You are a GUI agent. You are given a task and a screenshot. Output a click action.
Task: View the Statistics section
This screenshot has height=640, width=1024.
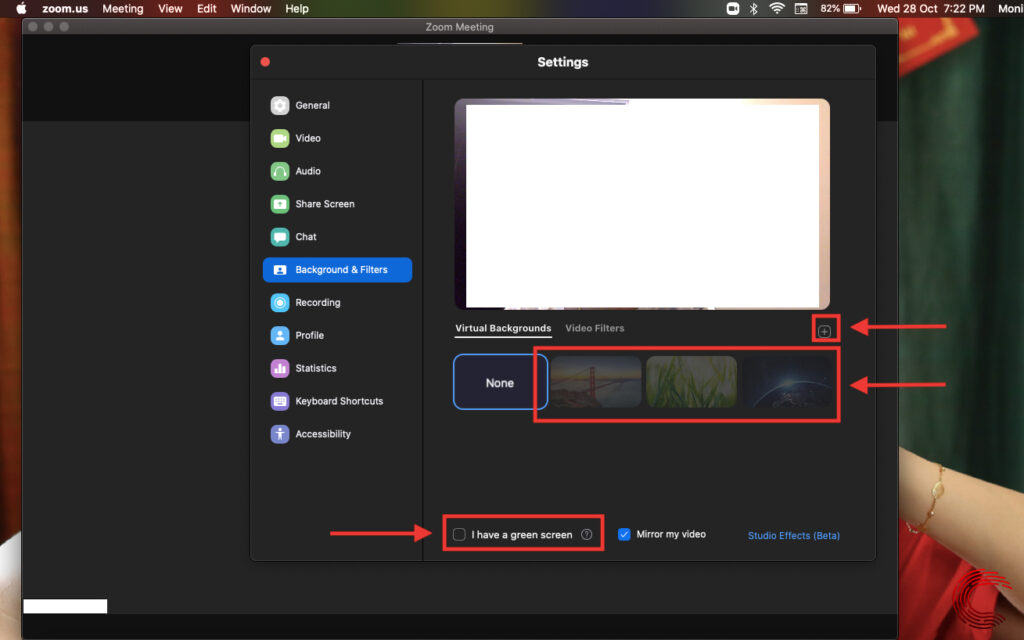coord(304,368)
